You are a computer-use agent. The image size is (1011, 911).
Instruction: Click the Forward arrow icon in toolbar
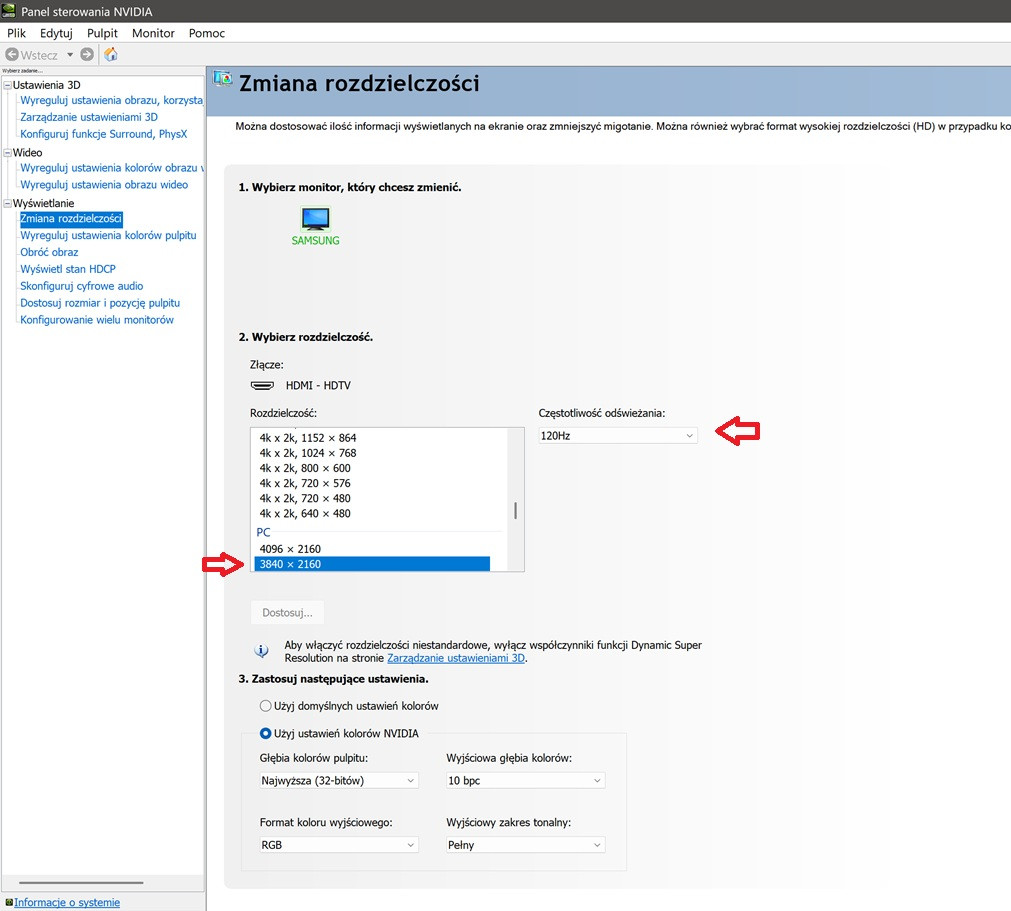point(87,55)
